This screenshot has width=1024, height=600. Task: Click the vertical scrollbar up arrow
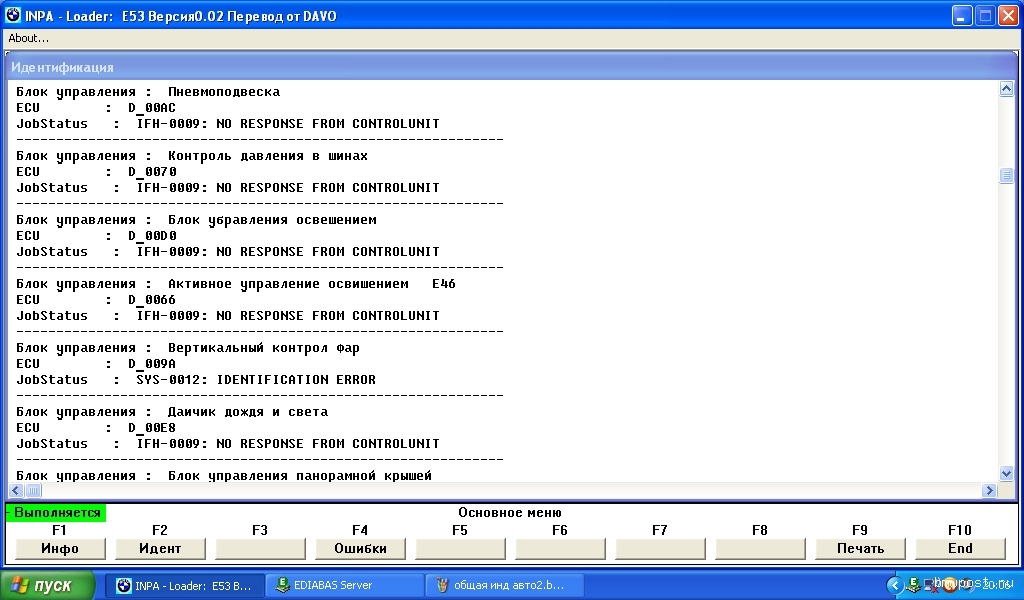(x=1007, y=89)
